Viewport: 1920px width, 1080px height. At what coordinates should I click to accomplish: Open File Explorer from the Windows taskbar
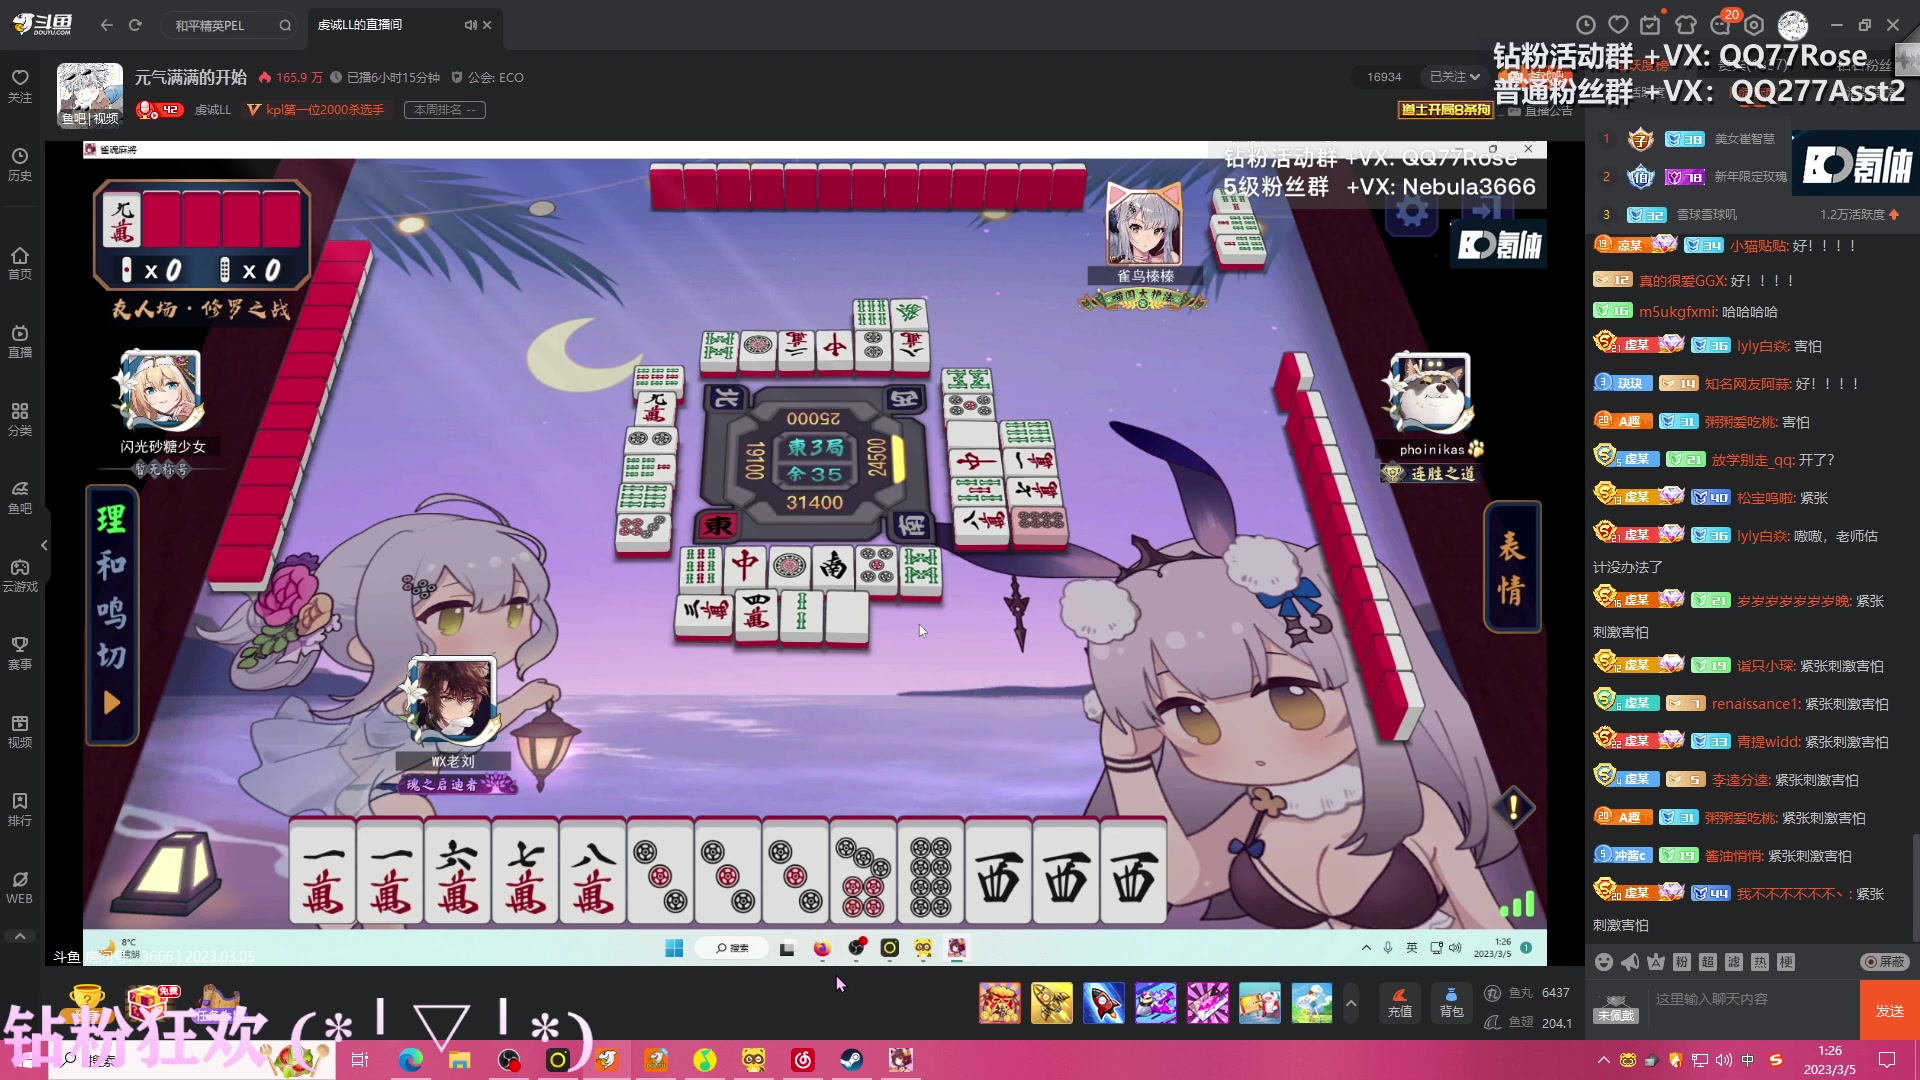click(460, 1060)
